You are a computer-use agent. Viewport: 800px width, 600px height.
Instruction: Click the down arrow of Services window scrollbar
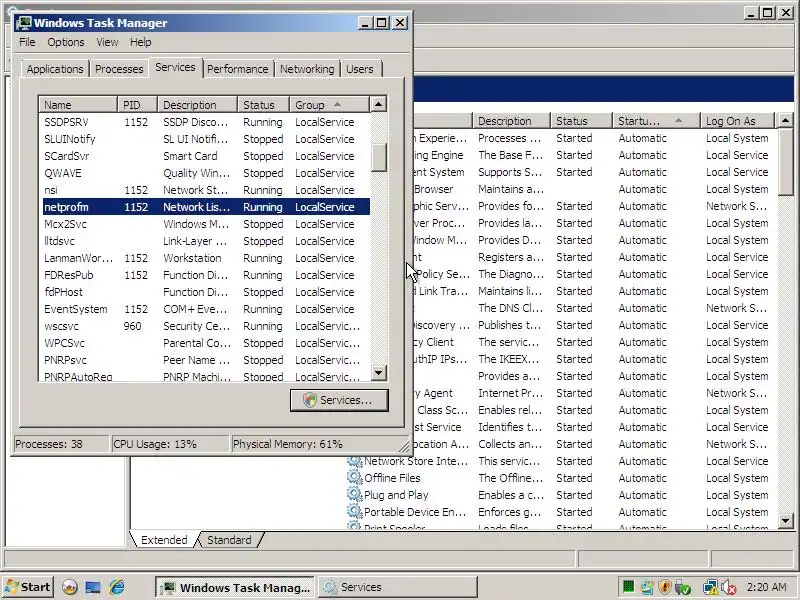click(x=785, y=521)
